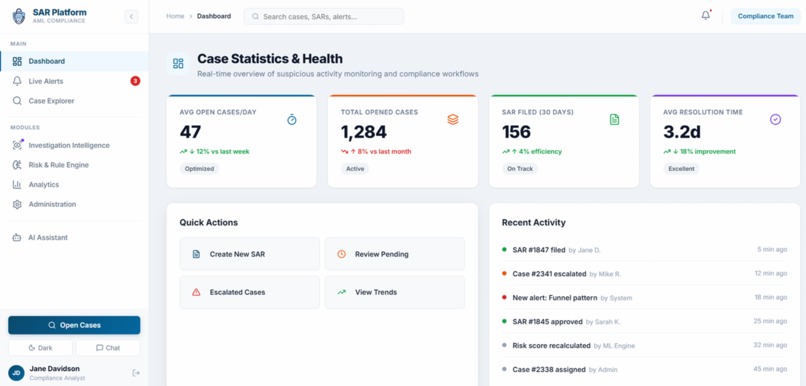
Task: Open the Risk & Rule Engine module
Action: pyautogui.click(x=74, y=165)
